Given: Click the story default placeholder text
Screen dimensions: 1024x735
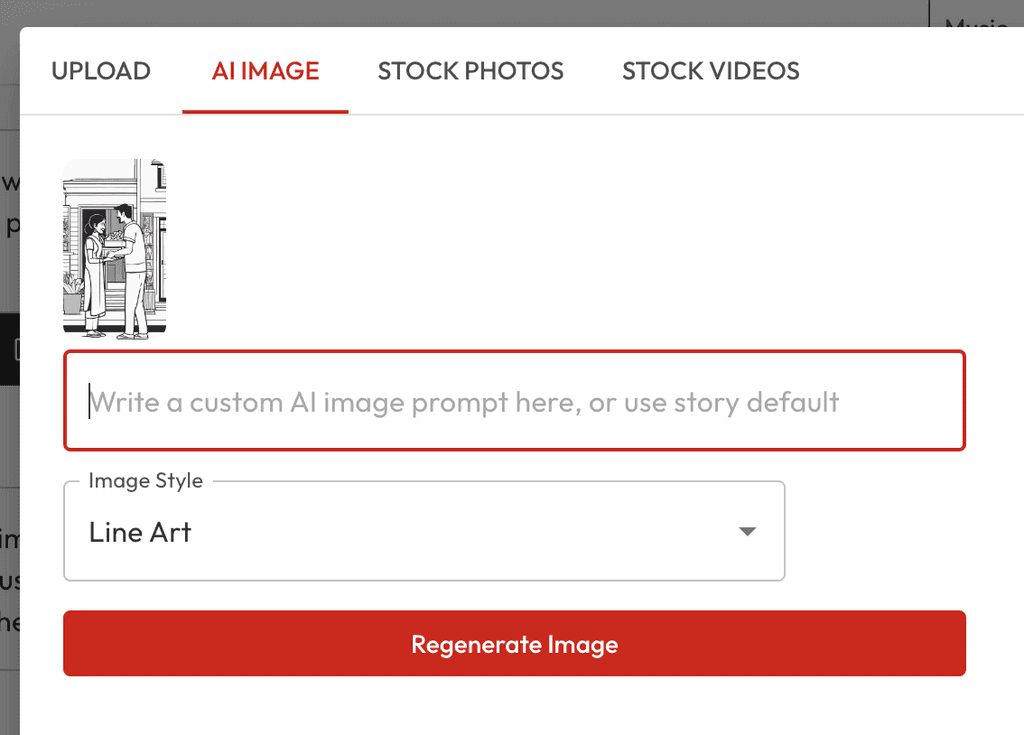Looking at the screenshot, I should pos(464,401).
